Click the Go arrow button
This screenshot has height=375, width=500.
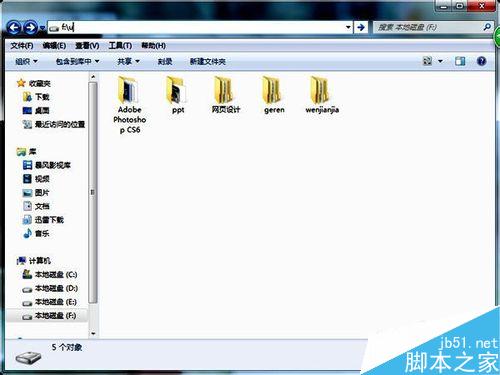click(361, 27)
